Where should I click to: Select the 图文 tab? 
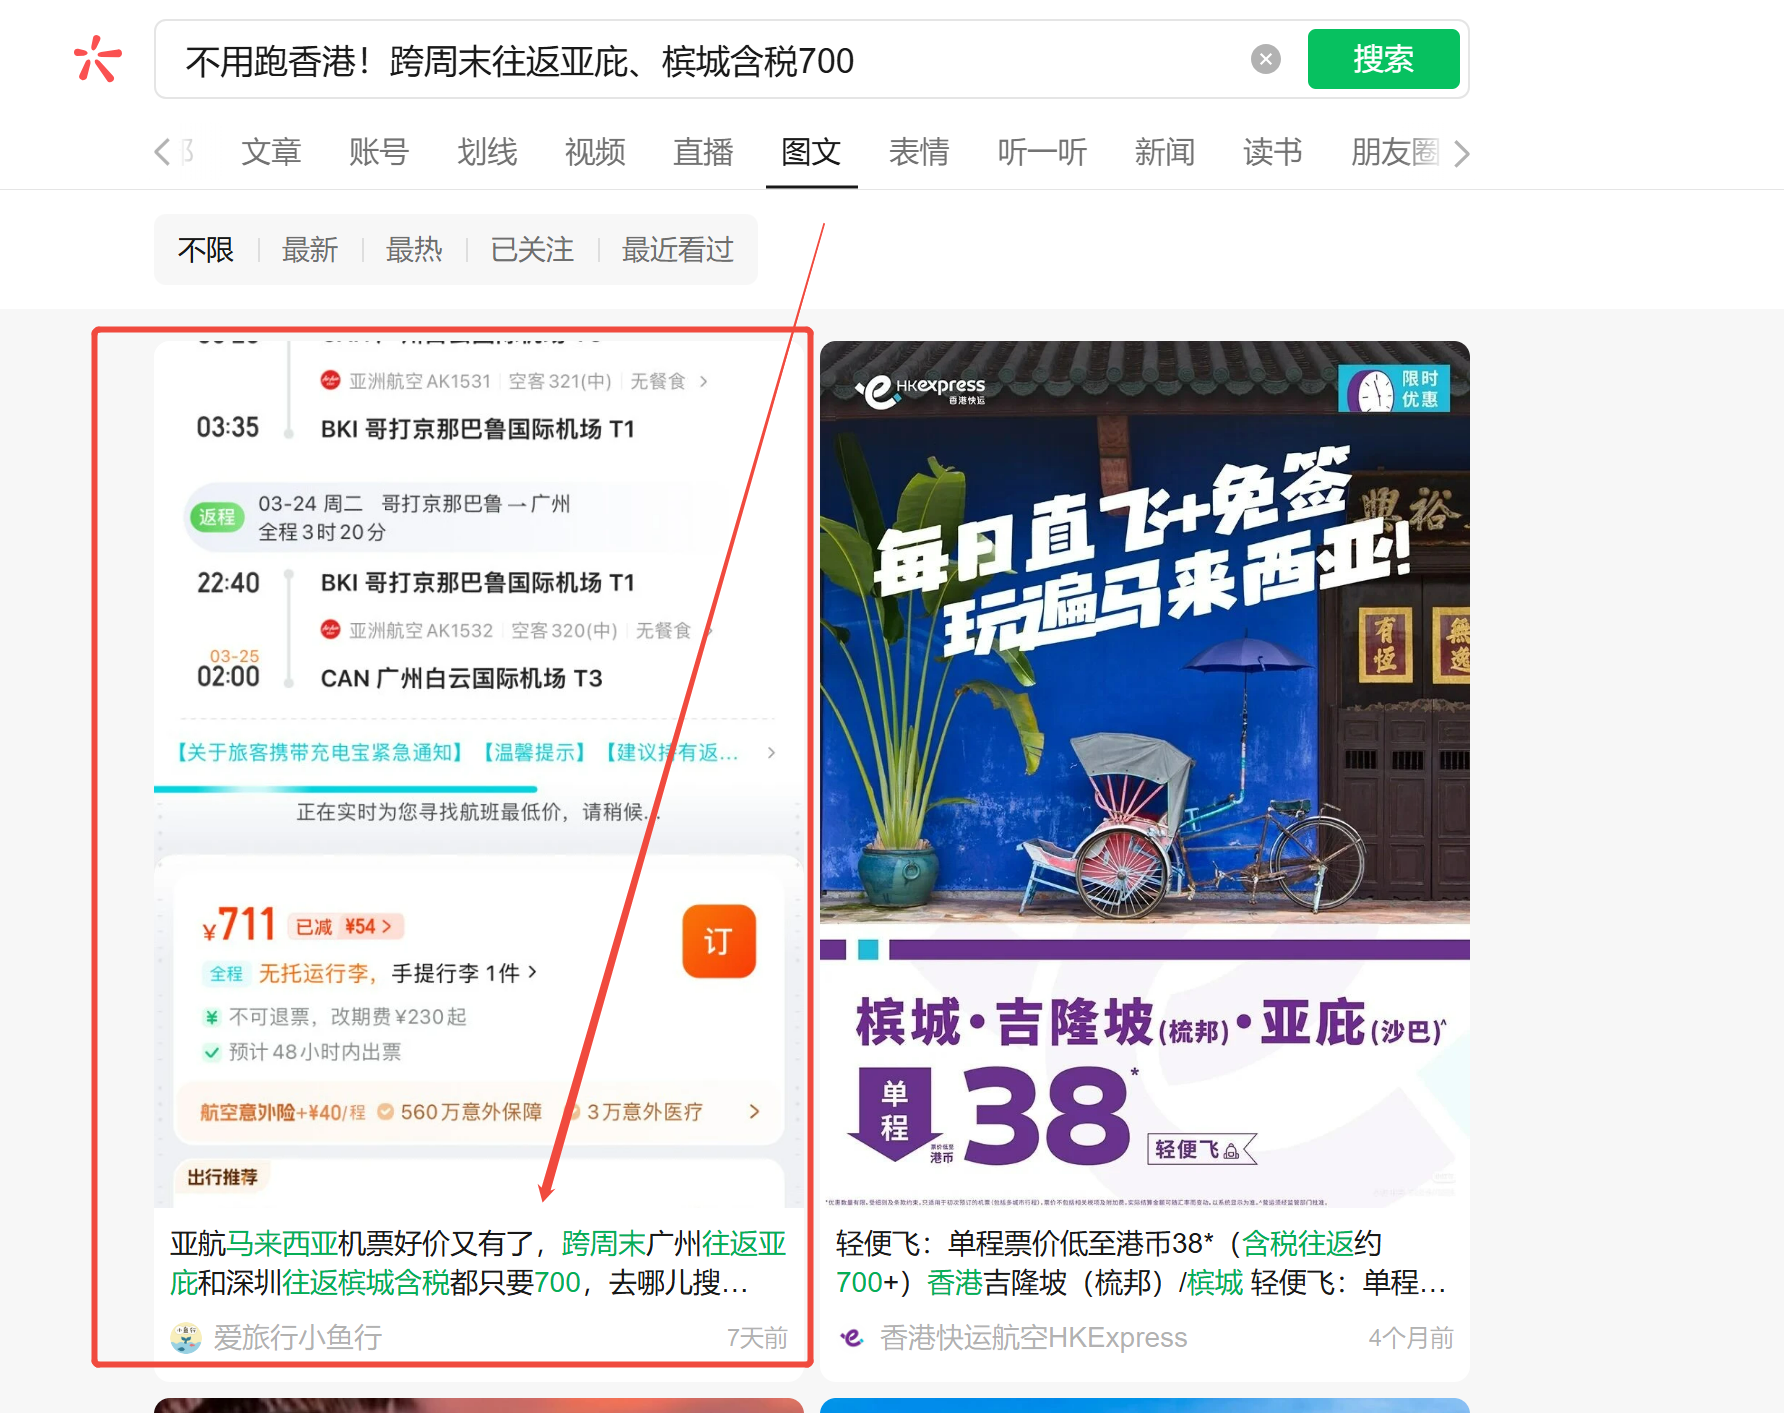click(x=811, y=152)
